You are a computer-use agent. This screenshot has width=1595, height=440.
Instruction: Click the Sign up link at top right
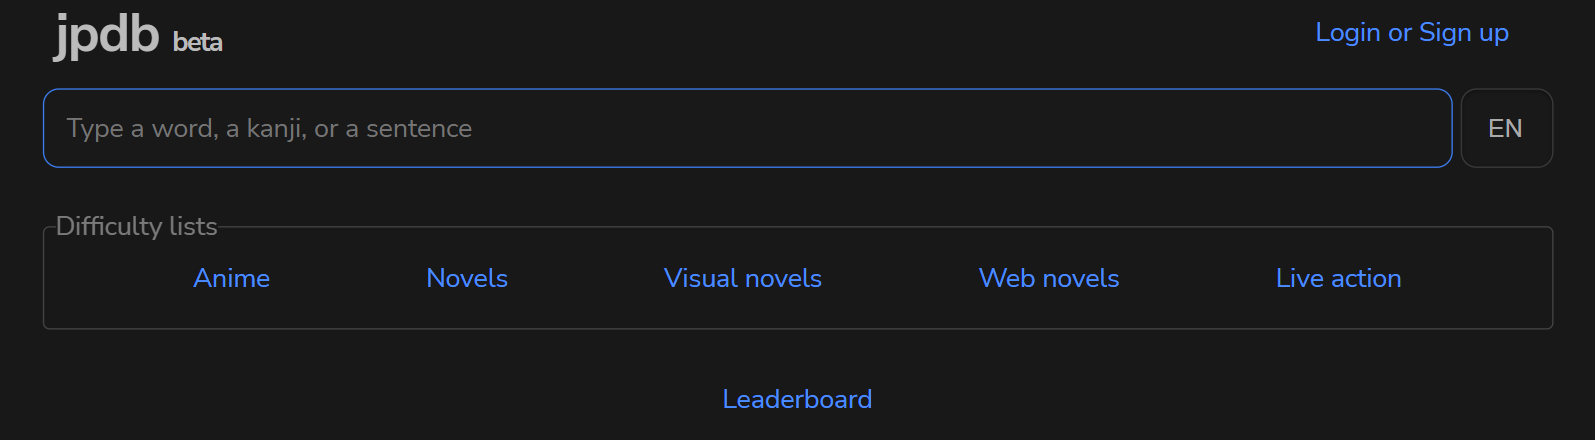tap(1463, 33)
